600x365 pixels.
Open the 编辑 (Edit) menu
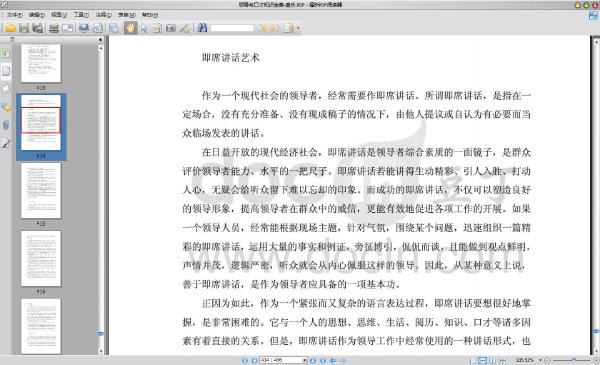click(37, 15)
